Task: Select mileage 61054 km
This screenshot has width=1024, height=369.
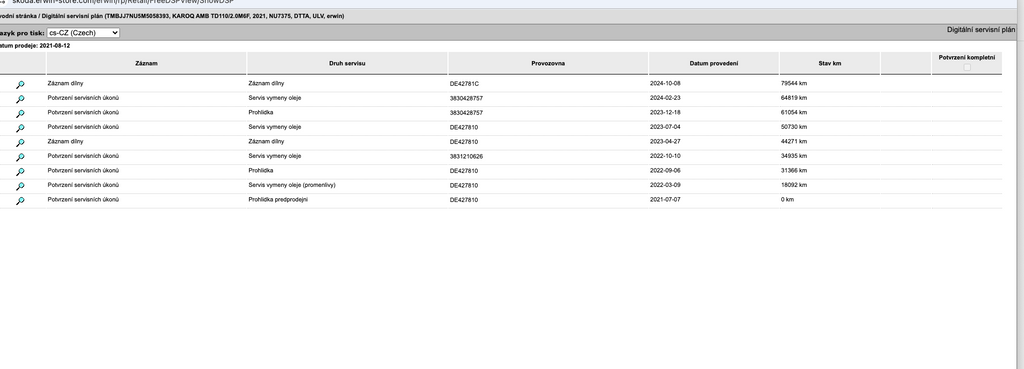Action: (794, 112)
